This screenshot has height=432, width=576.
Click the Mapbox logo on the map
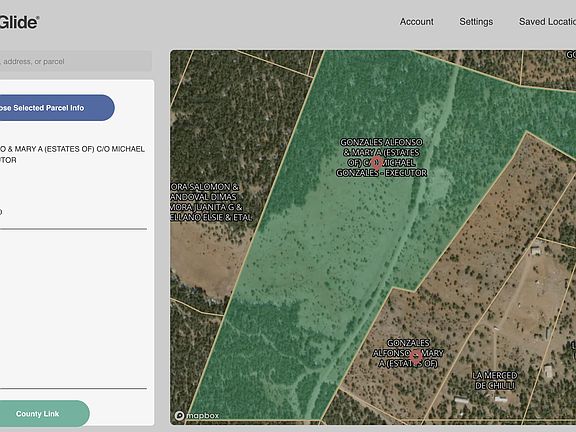(x=197, y=415)
